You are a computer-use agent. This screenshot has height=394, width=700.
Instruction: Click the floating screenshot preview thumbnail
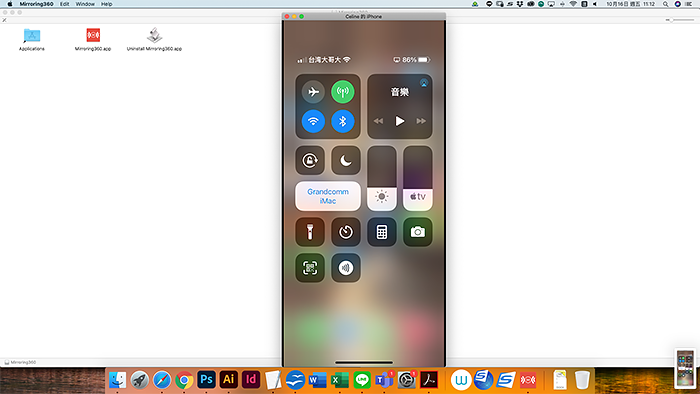point(685,368)
